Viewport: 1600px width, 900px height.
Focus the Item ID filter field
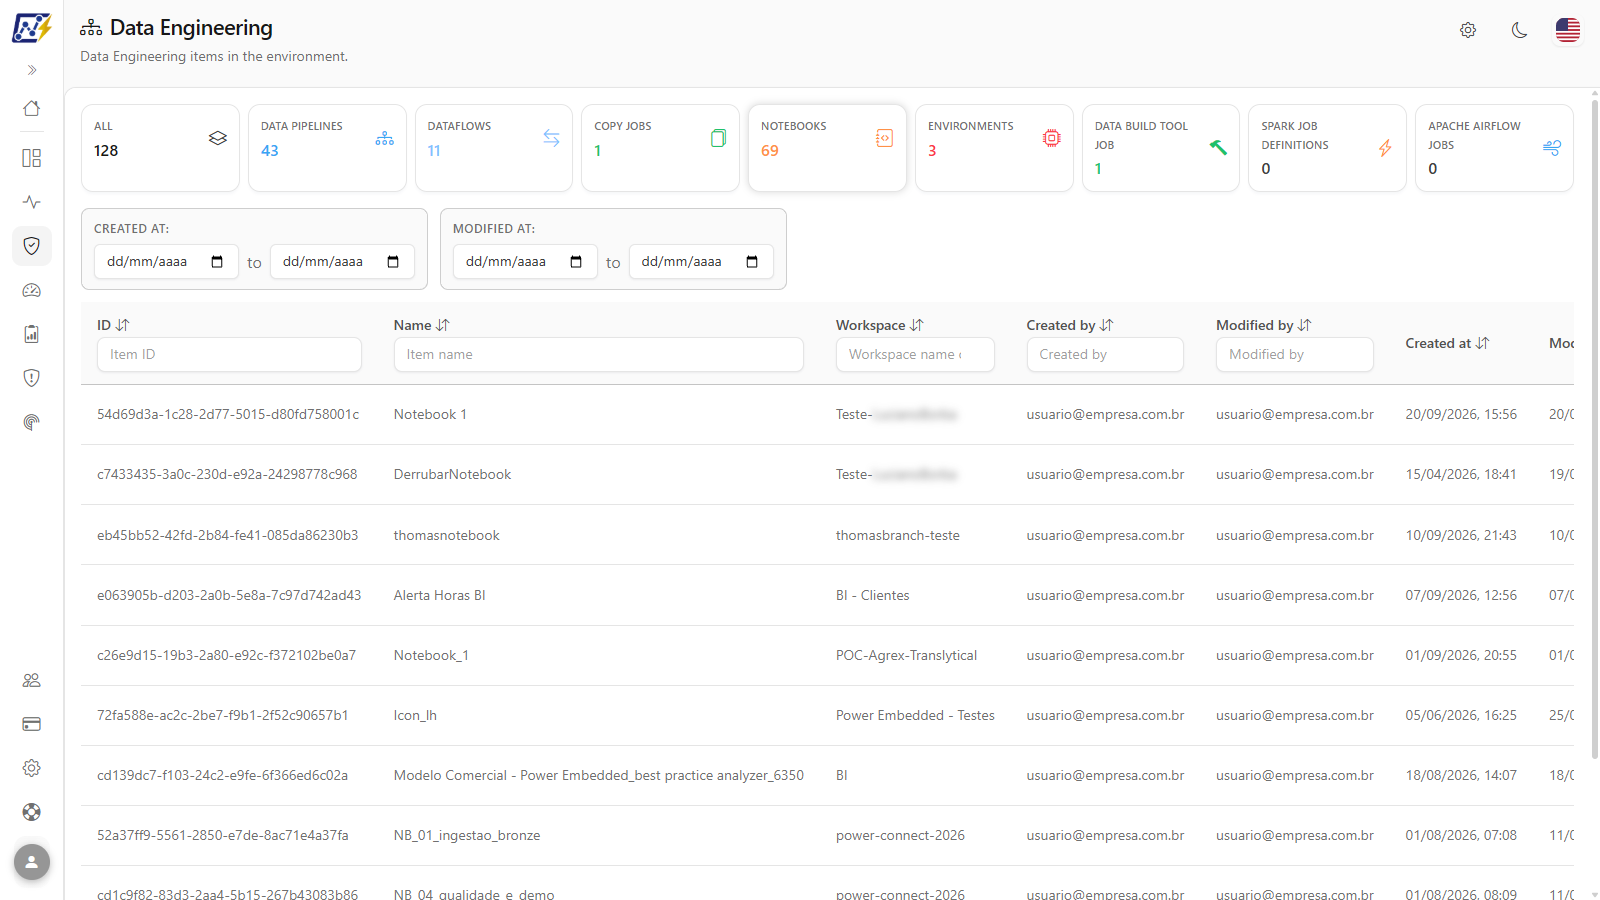[x=229, y=354]
